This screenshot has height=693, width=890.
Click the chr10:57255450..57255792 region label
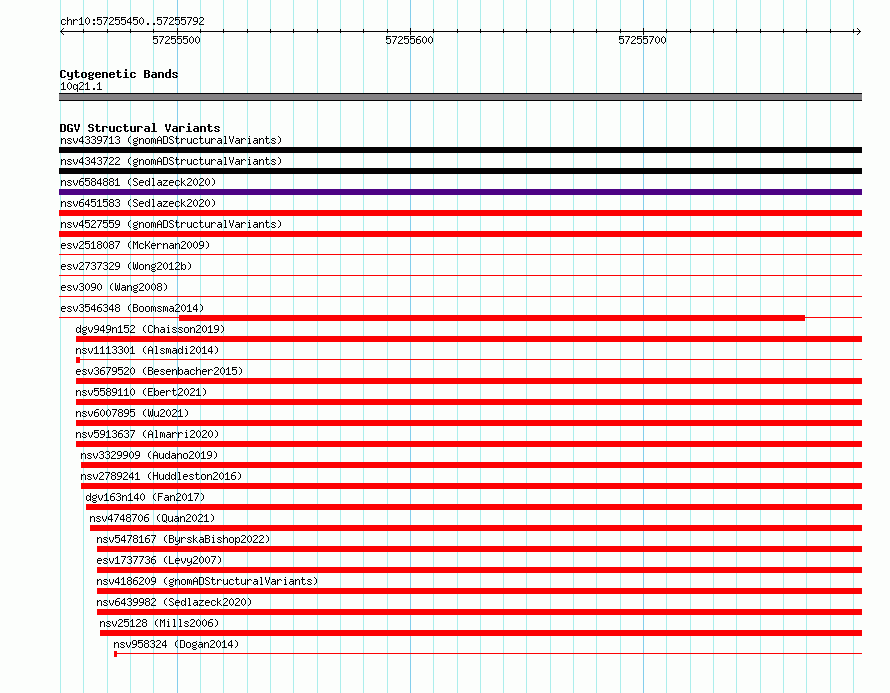click(x=132, y=21)
